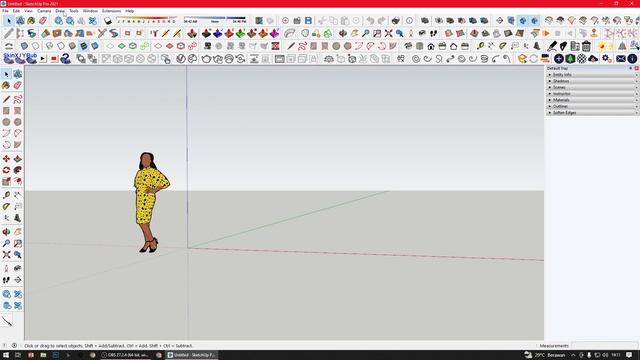Select the Sandbox Drape tool
The height and width of the screenshot is (360, 640).
[497, 33]
